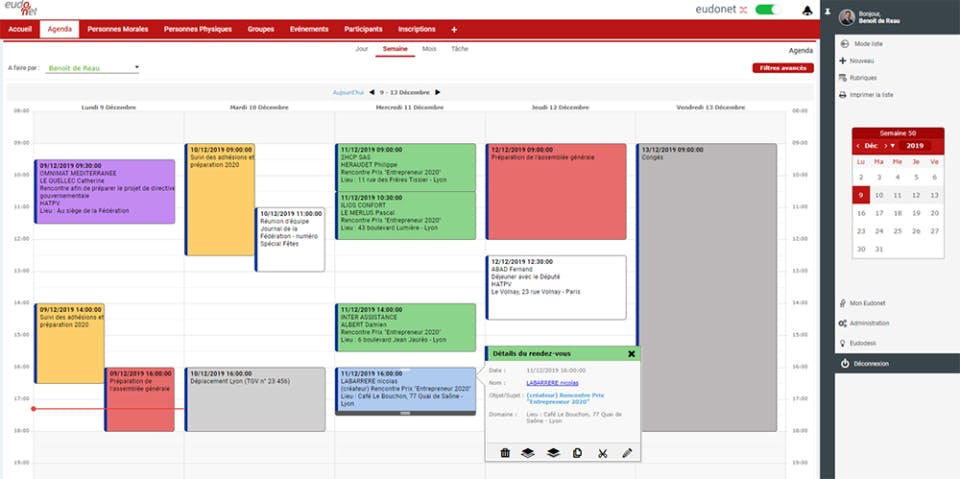Screen dimensions: 960x479
Task: Open the notifications bell
Action: (807, 10)
